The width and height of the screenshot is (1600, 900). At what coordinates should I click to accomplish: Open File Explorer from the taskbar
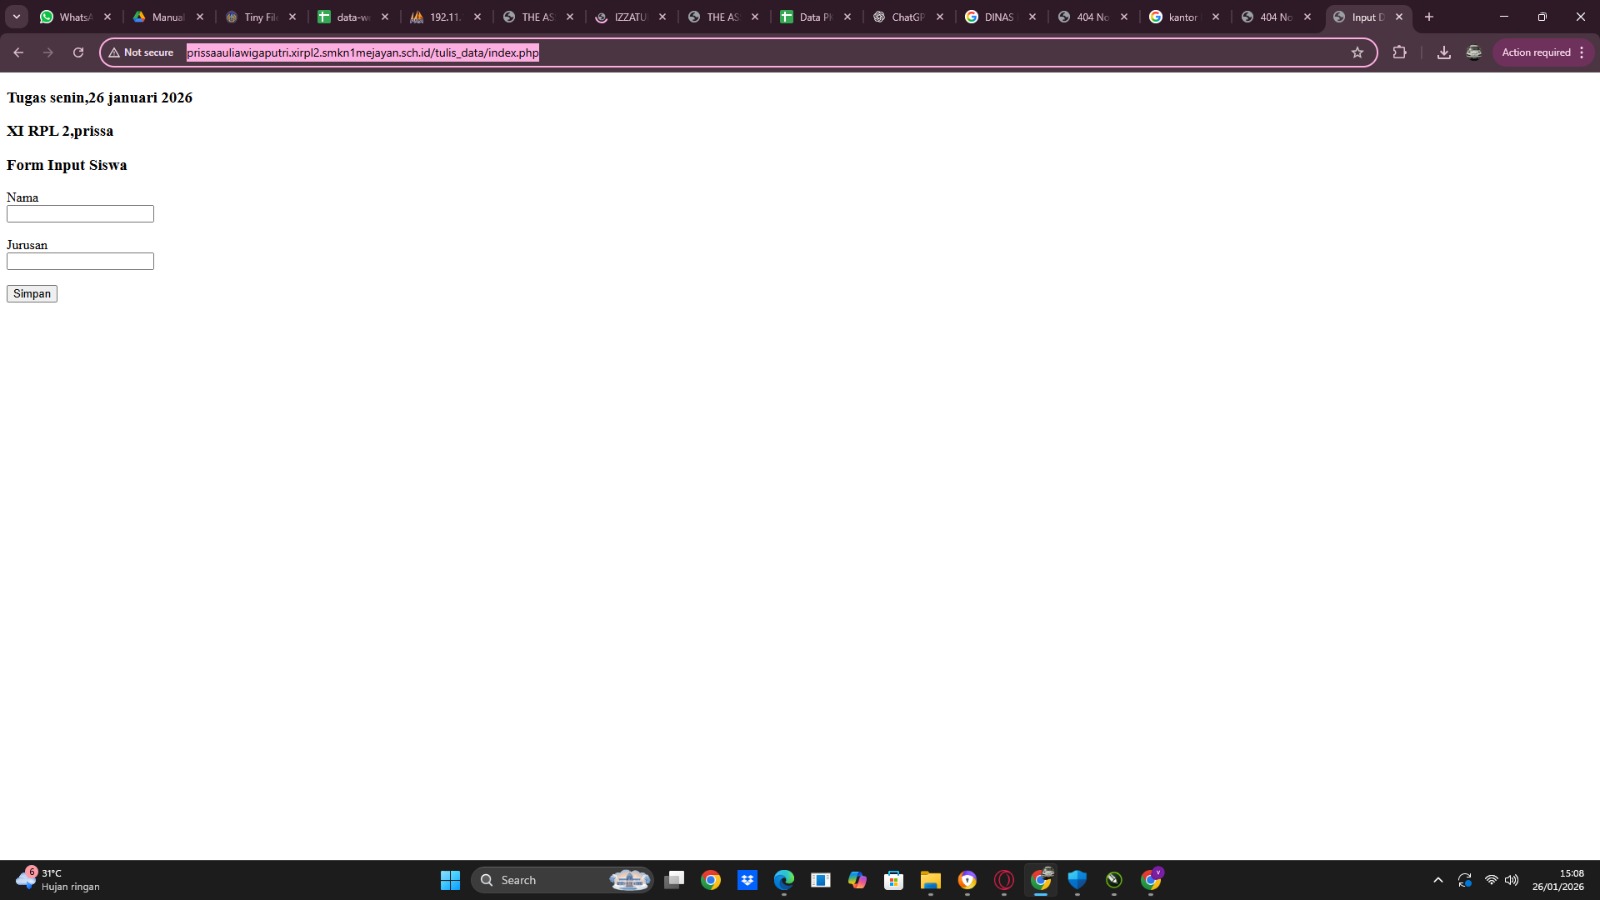pos(930,880)
